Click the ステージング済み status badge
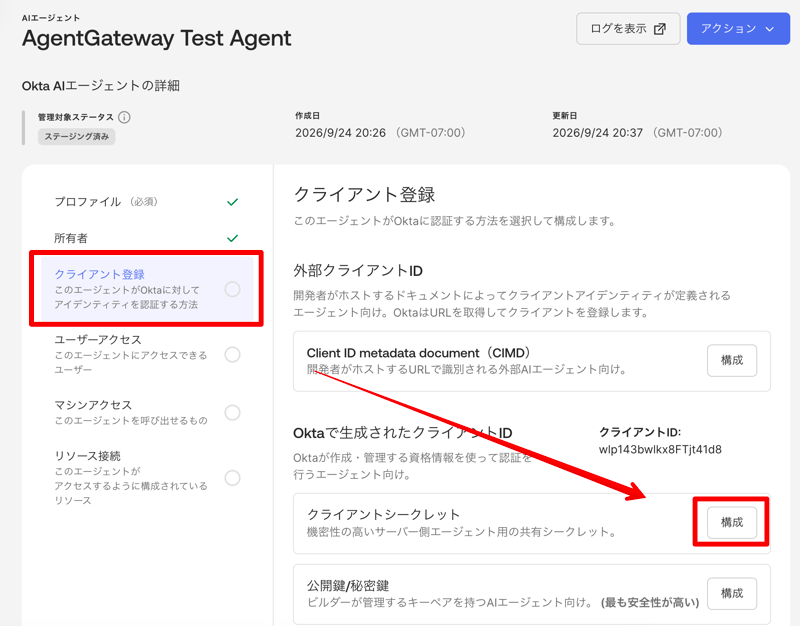 point(77,137)
